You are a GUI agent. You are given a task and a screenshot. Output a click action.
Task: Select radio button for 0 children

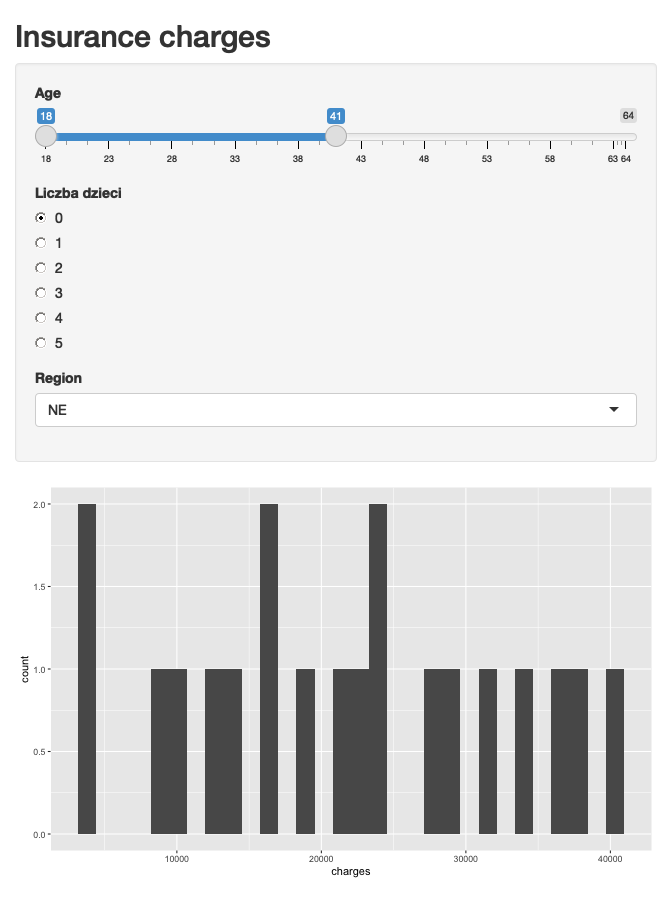pos(41,218)
